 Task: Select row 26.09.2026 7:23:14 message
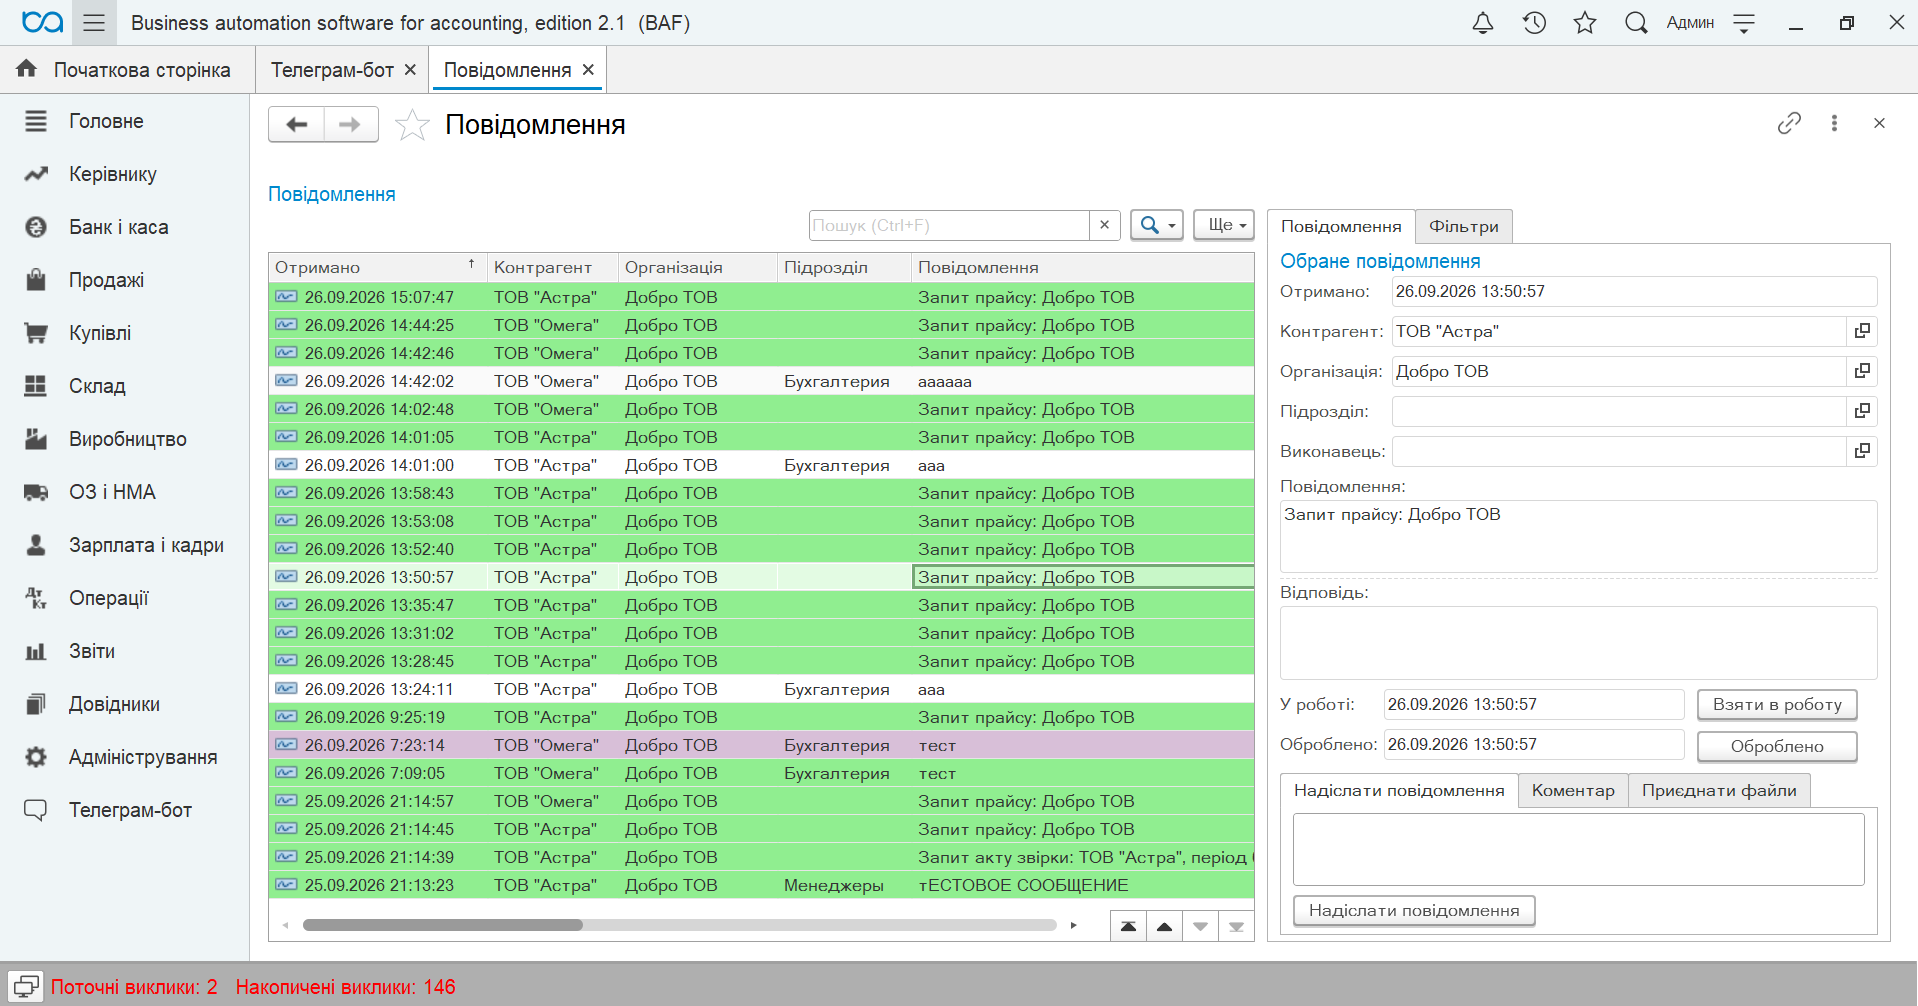pos(761,745)
